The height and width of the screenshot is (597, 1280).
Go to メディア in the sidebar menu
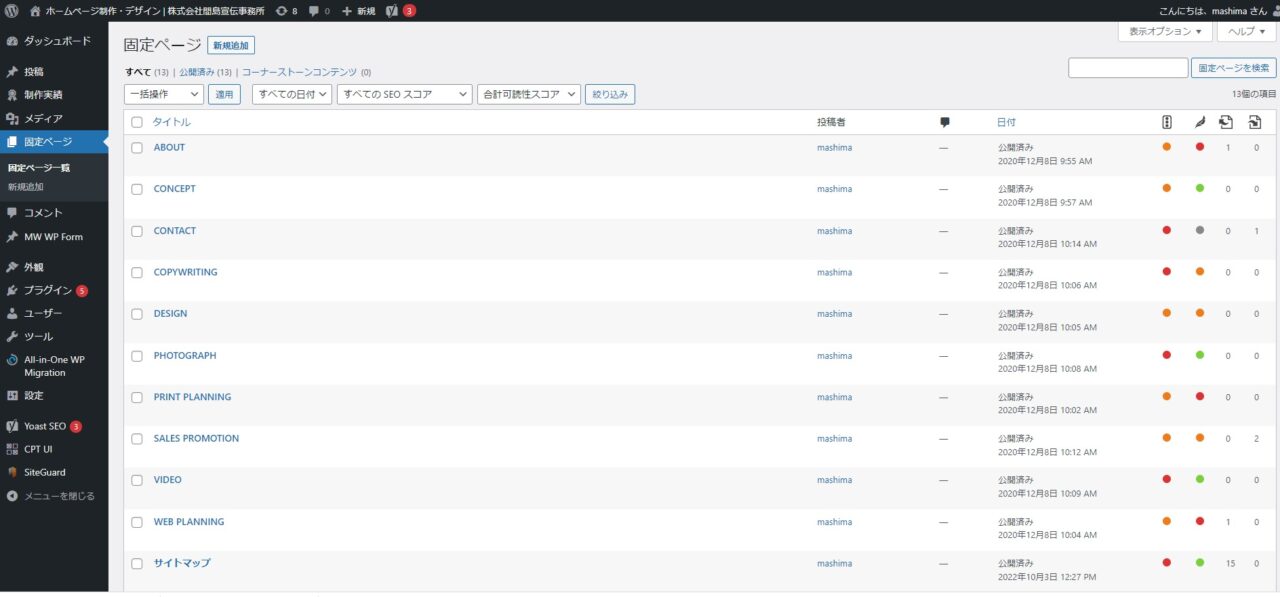coord(43,119)
